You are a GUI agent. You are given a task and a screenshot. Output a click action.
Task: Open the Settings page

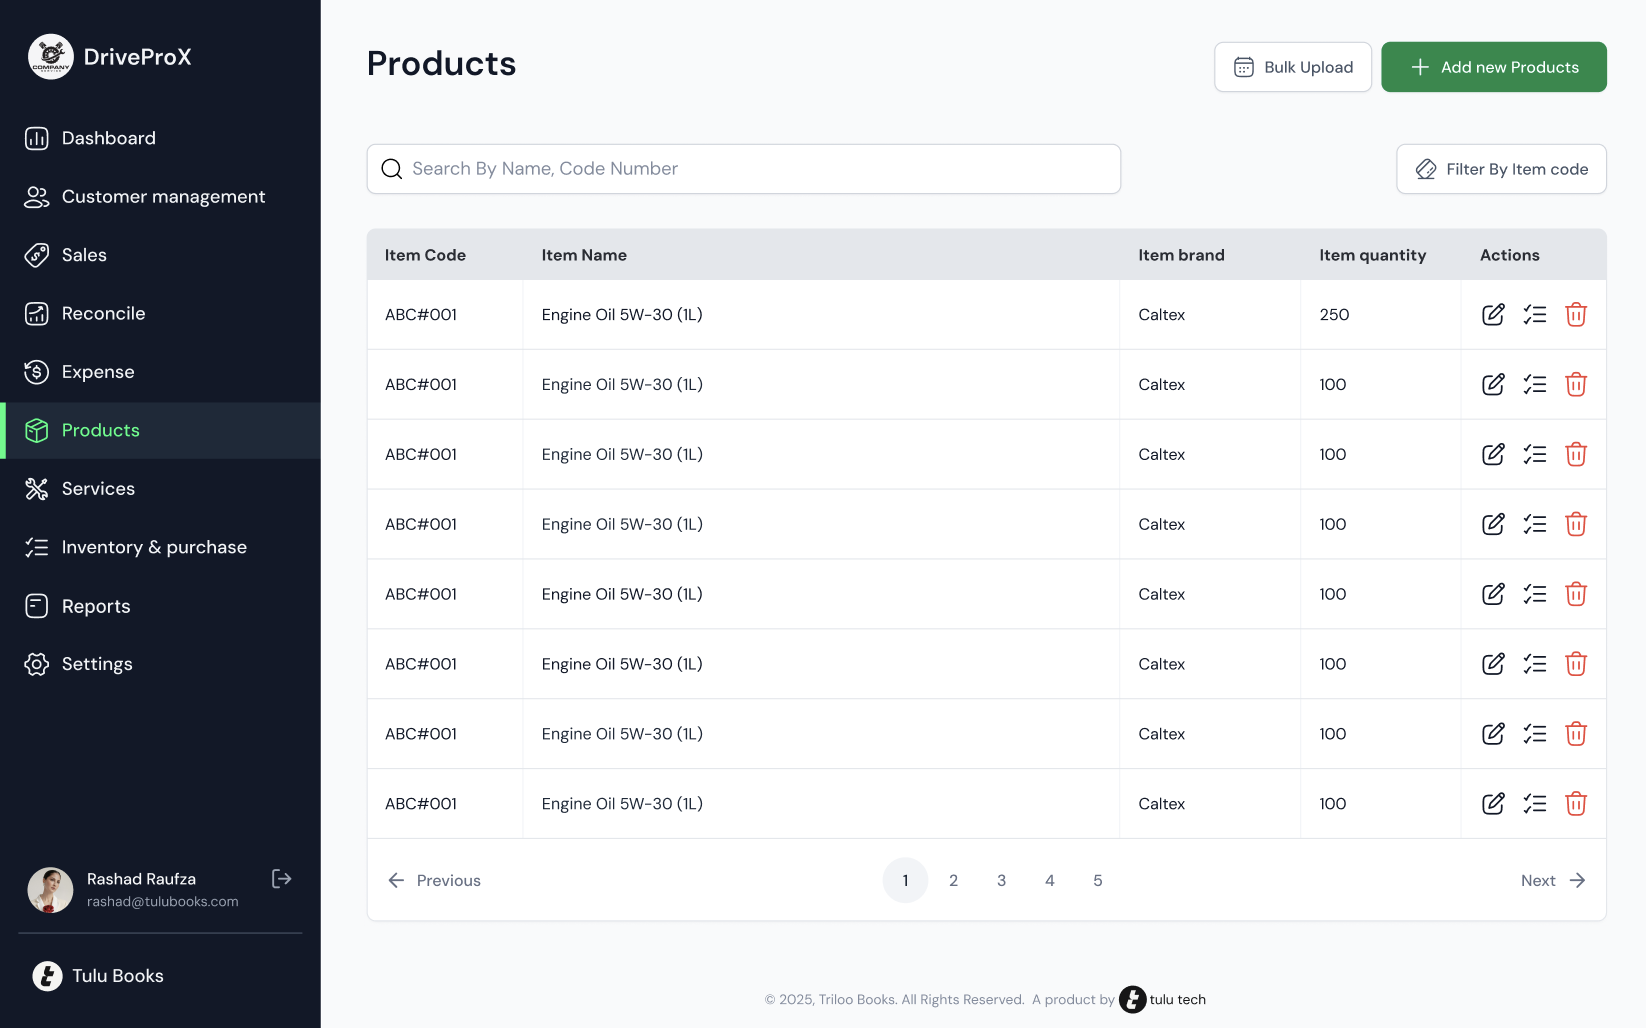(97, 663)
